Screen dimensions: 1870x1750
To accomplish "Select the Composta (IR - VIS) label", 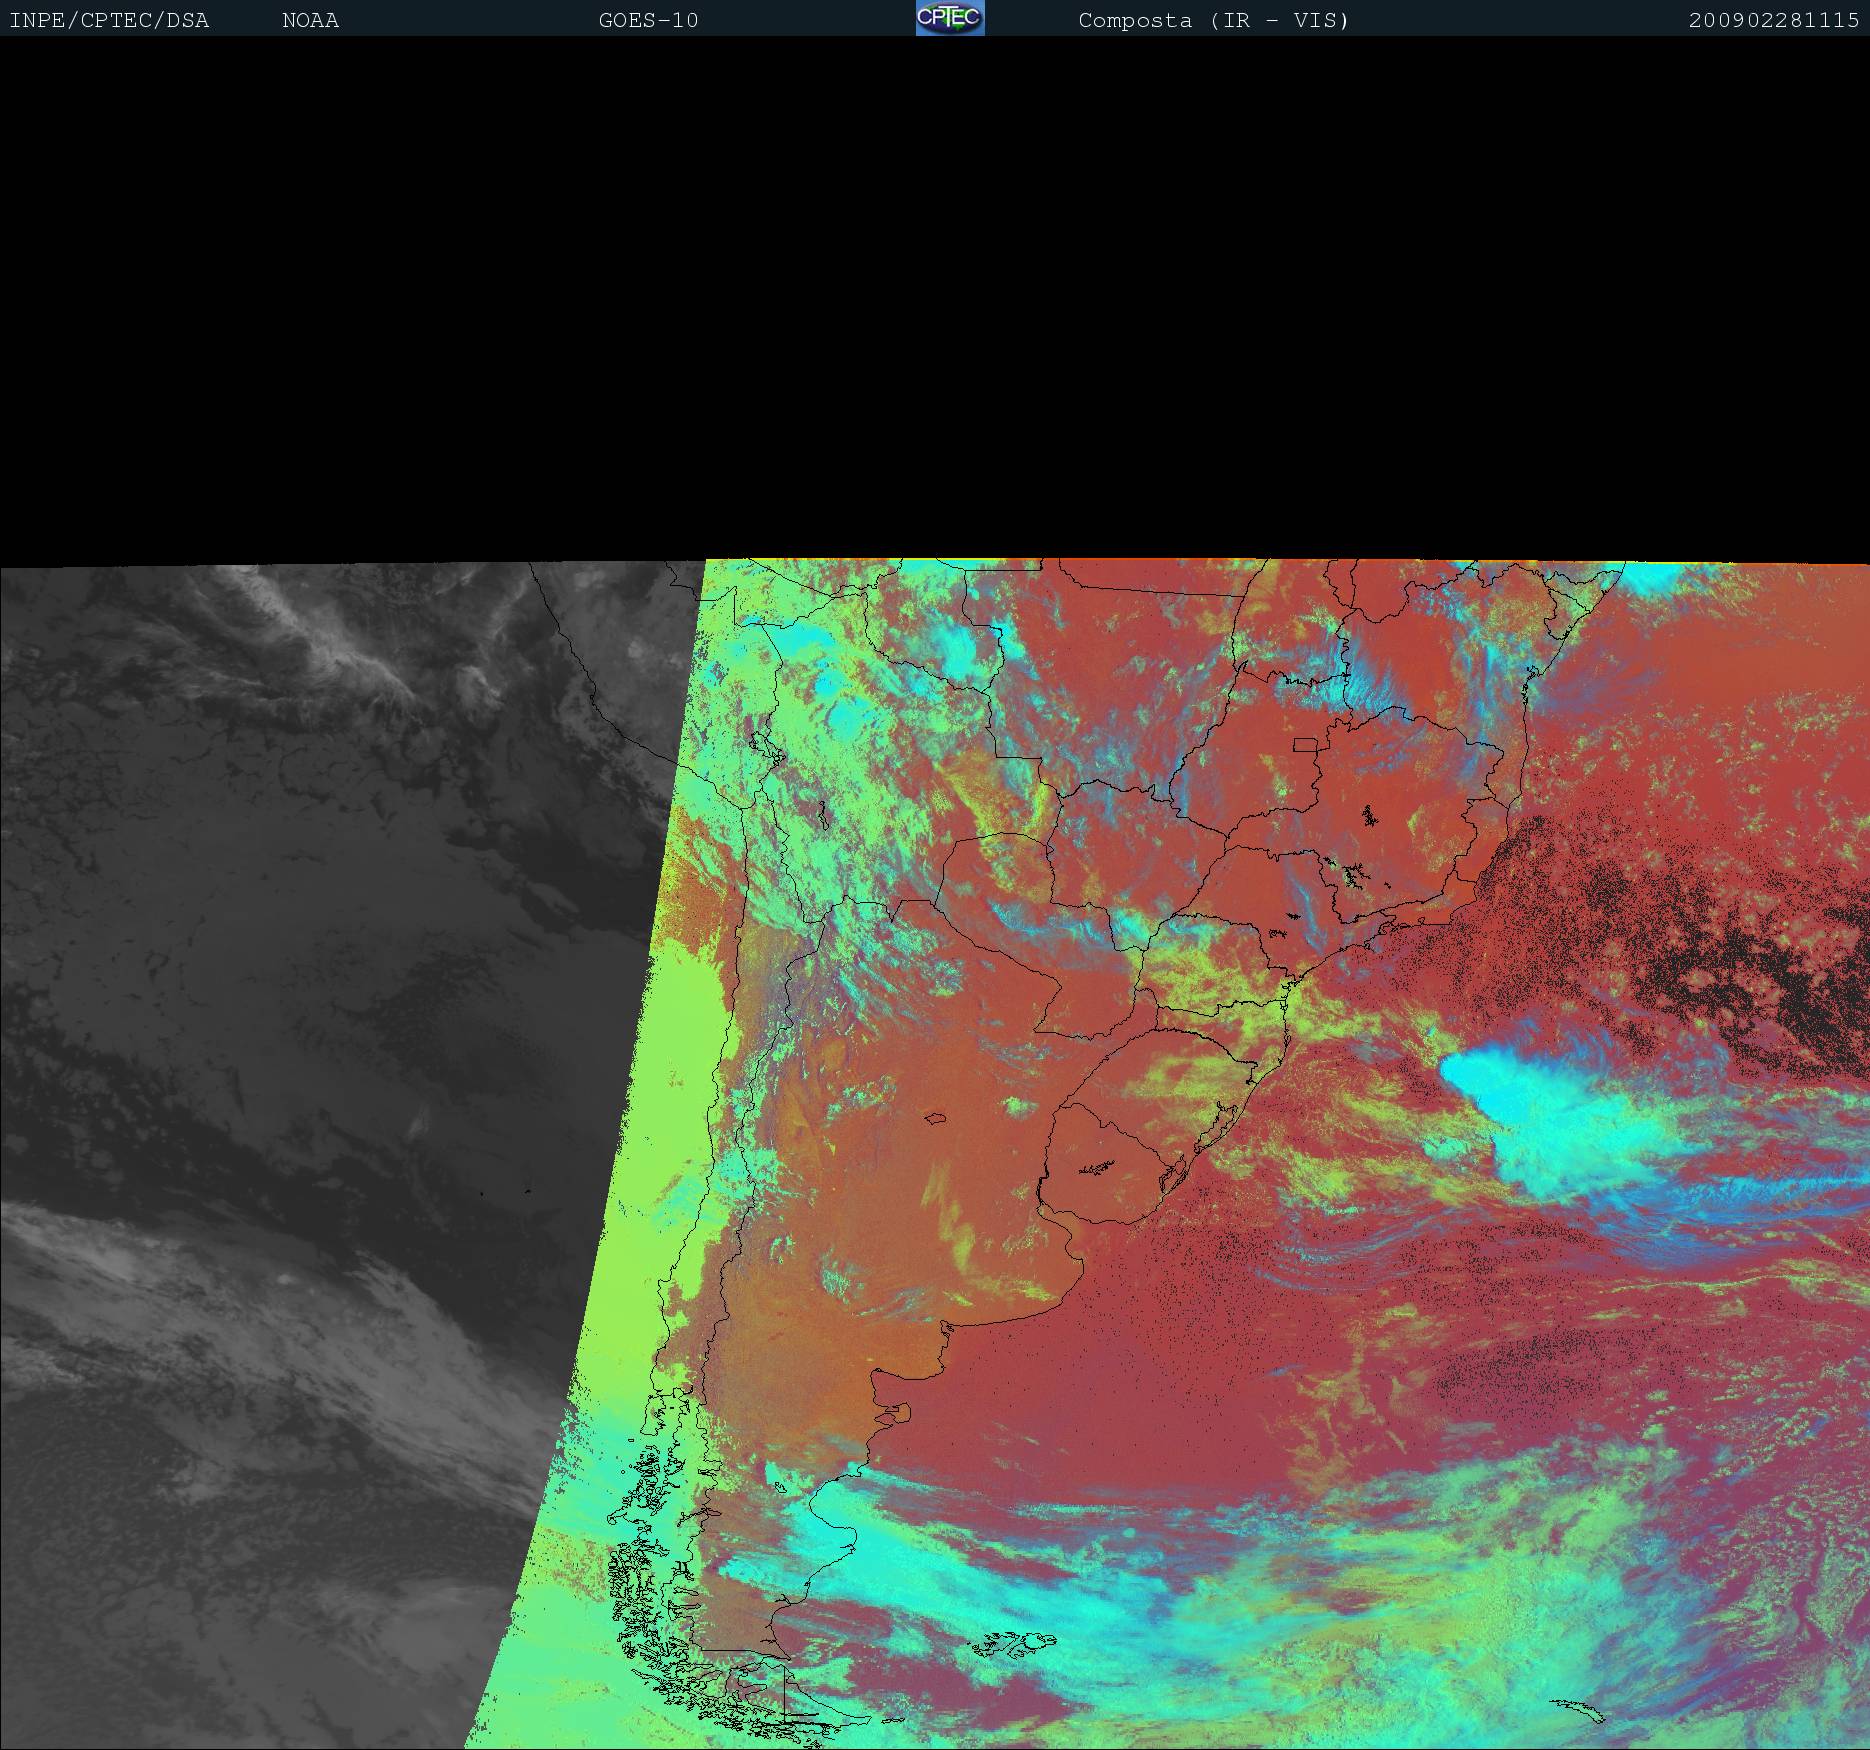I will pos(1214,21).
